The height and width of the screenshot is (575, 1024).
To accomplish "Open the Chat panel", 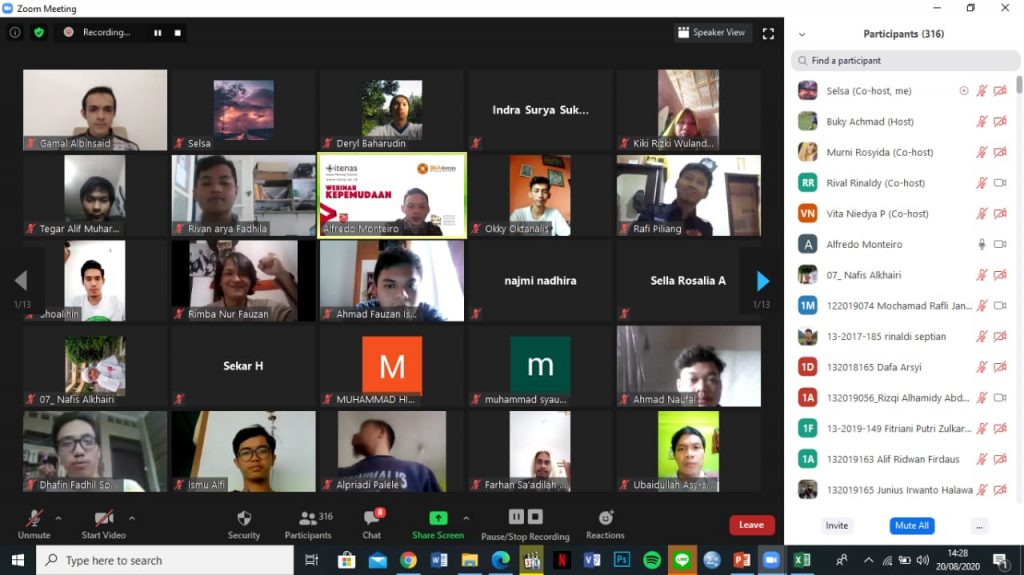I will click(x=372, y=525).
